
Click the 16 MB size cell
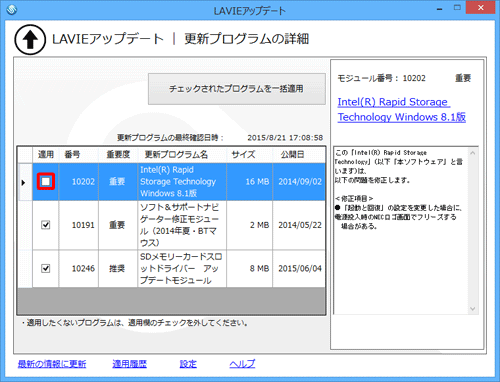click(x=249, y=182)
